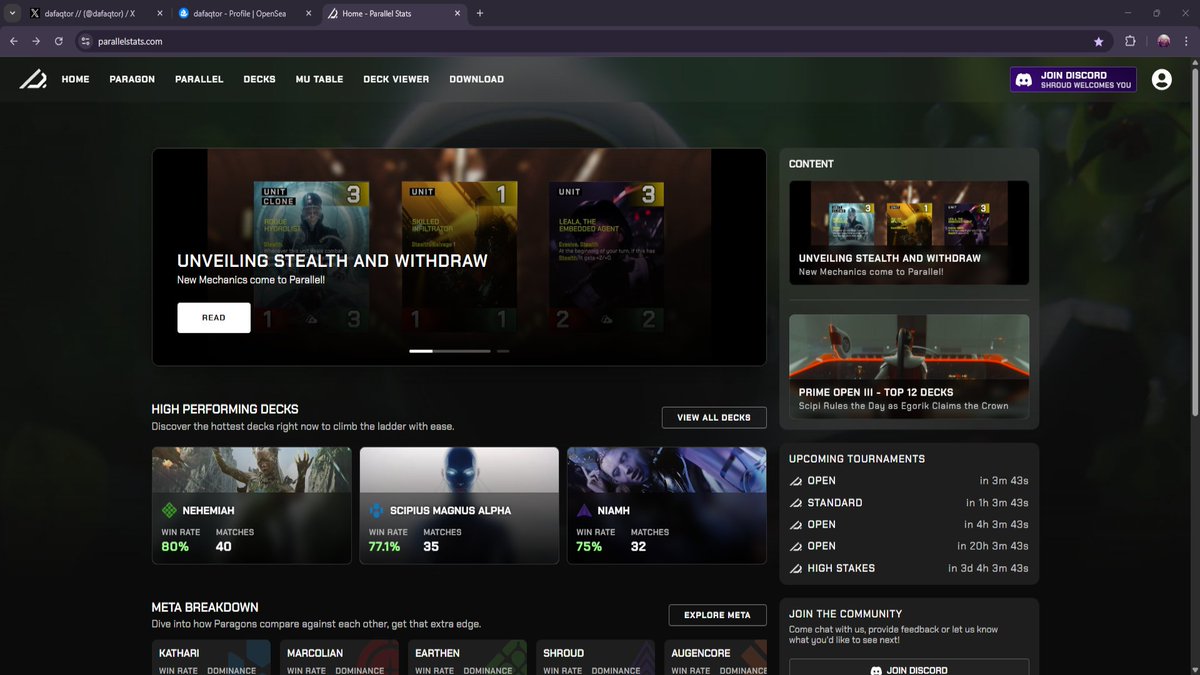Open the tab search dropdown arrow
Image resolution: width=1200 pixels, height=675 pixels.
(x=10, y=14)
